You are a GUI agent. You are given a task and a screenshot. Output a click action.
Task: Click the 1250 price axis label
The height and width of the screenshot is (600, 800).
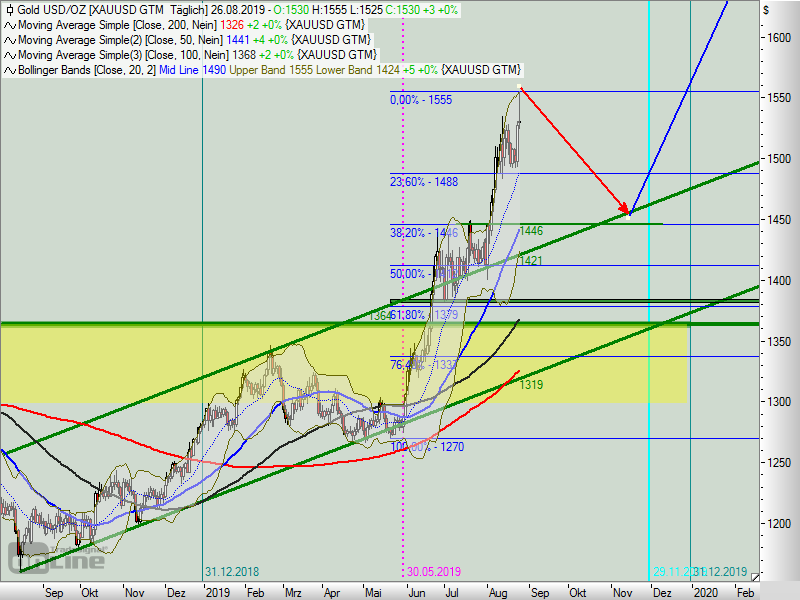click(x=778, y=463)
